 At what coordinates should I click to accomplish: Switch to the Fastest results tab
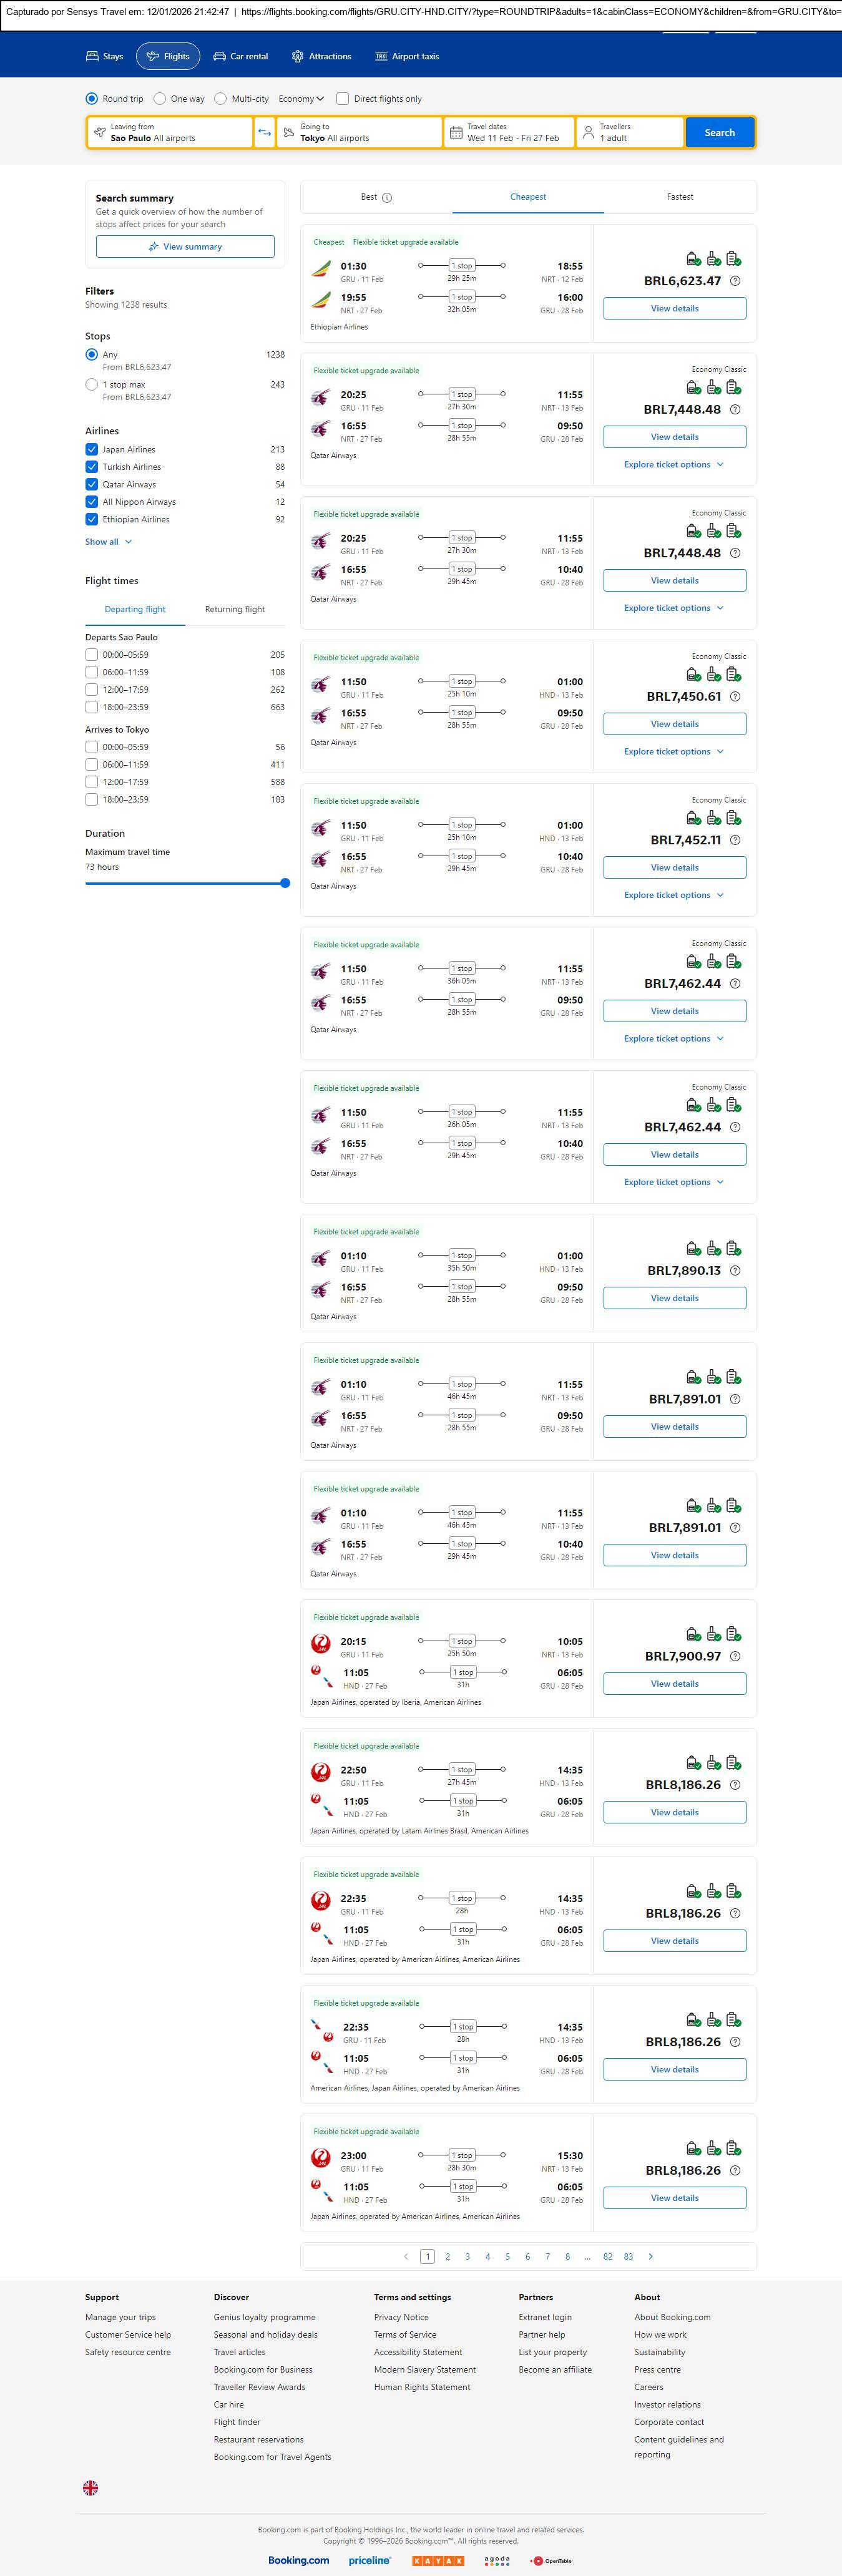click(680, 197)
